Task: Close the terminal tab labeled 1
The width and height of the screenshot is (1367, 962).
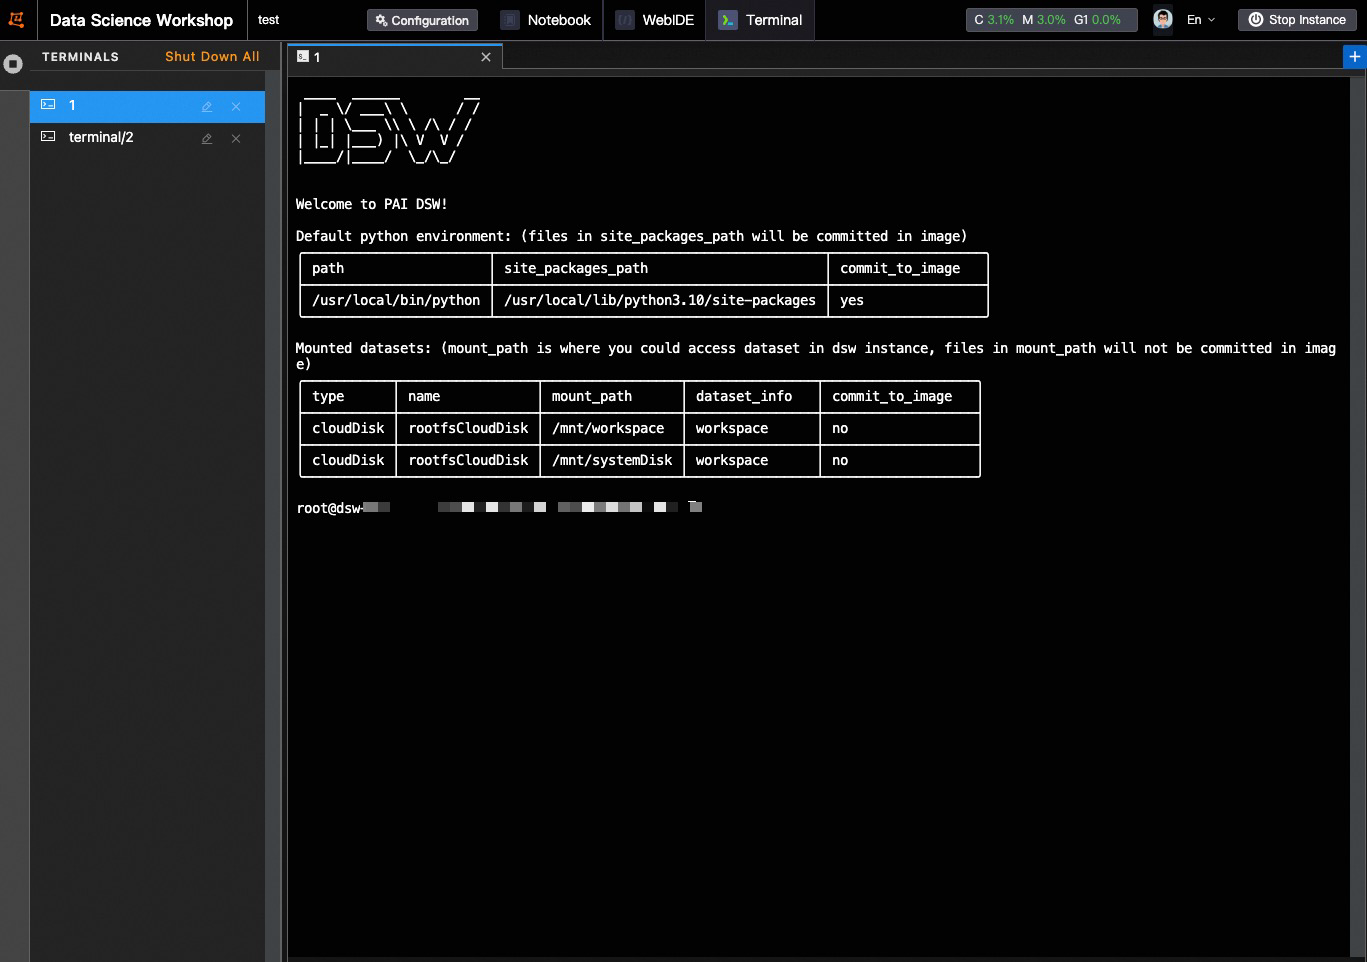Action: [x=486, y=57]
